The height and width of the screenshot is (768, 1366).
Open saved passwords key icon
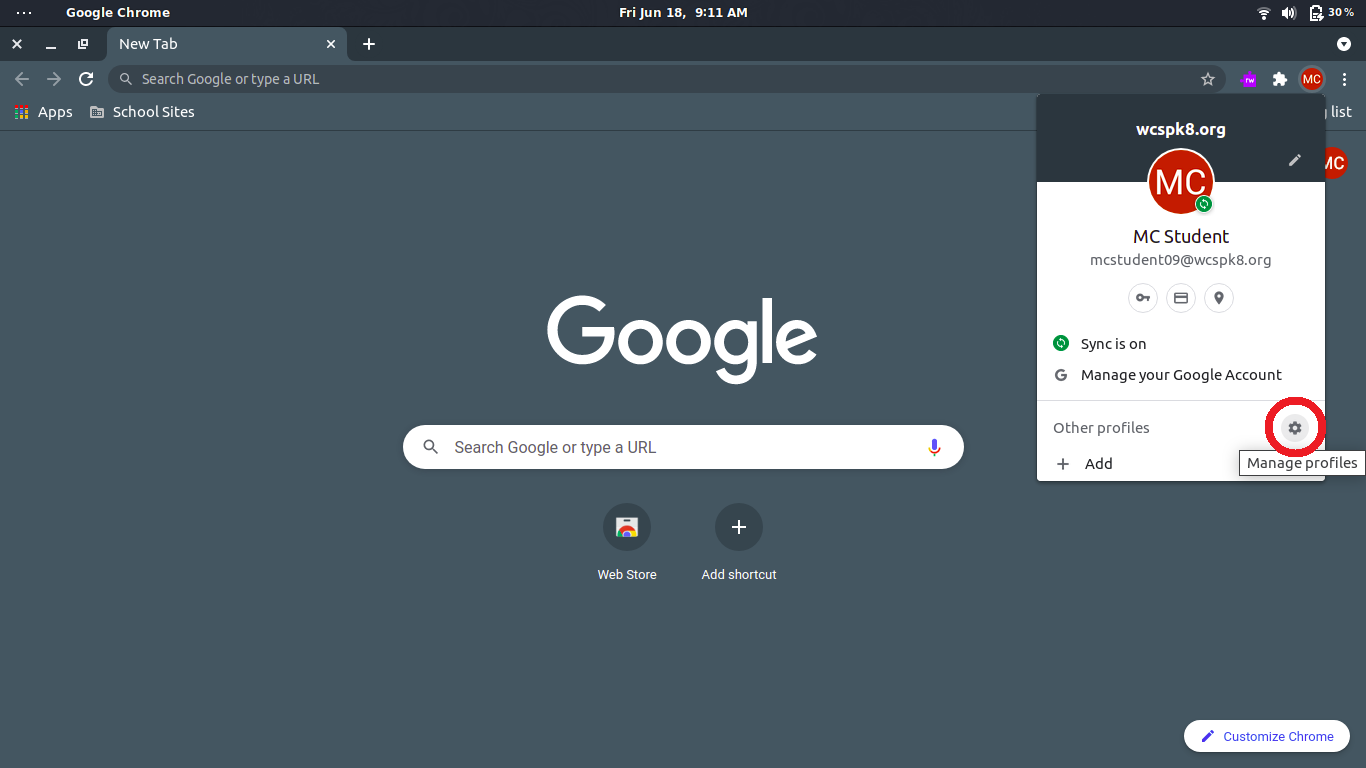click(x=1143, y=298)
